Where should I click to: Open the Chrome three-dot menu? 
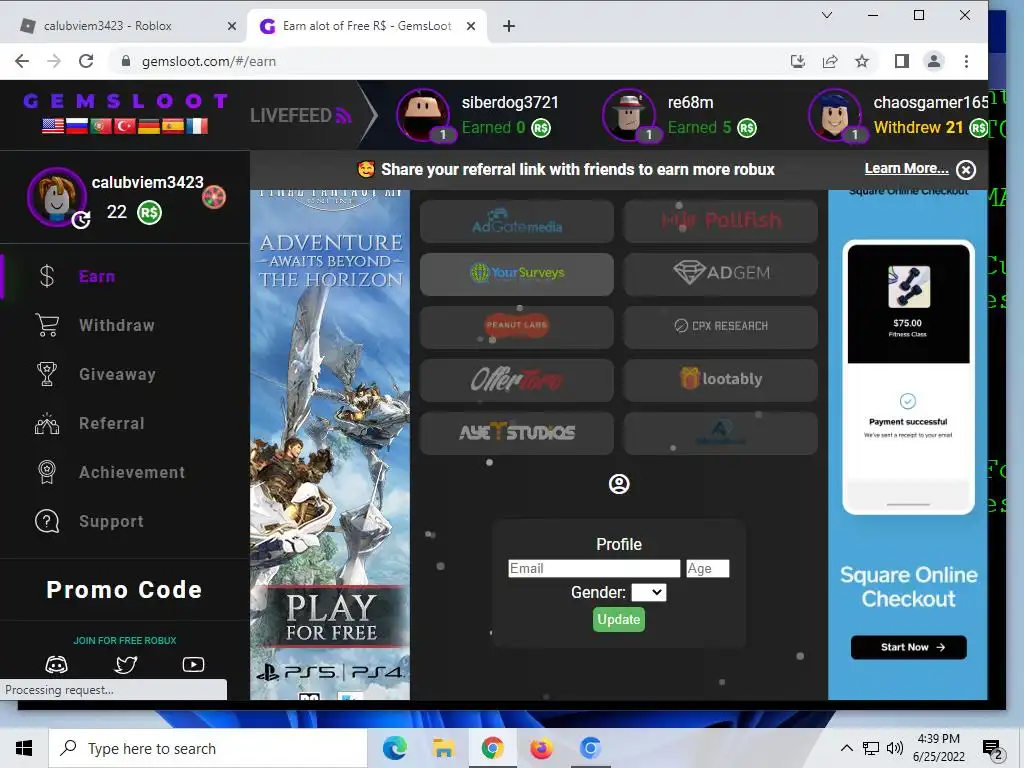[x=967, y=61]
